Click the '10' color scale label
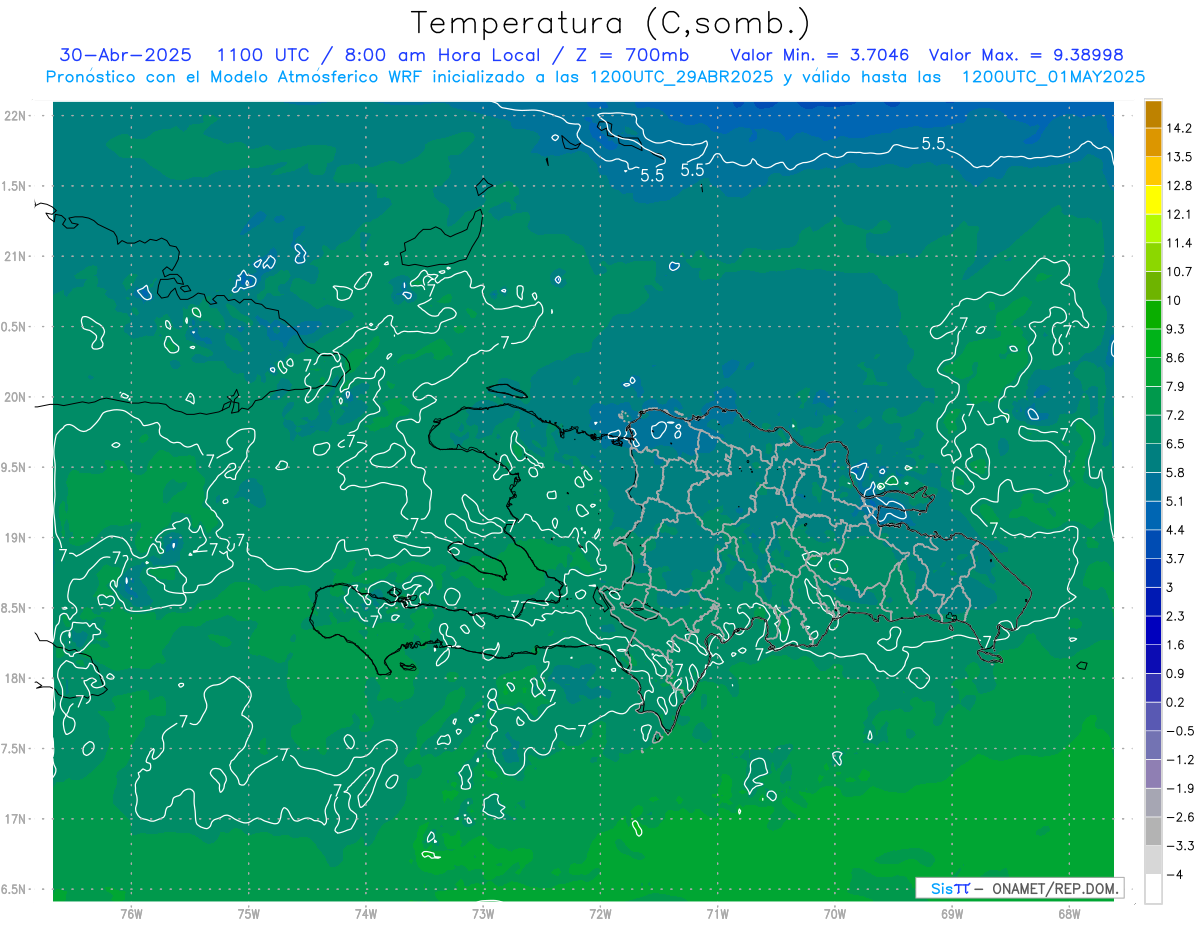 (1174, 300)
